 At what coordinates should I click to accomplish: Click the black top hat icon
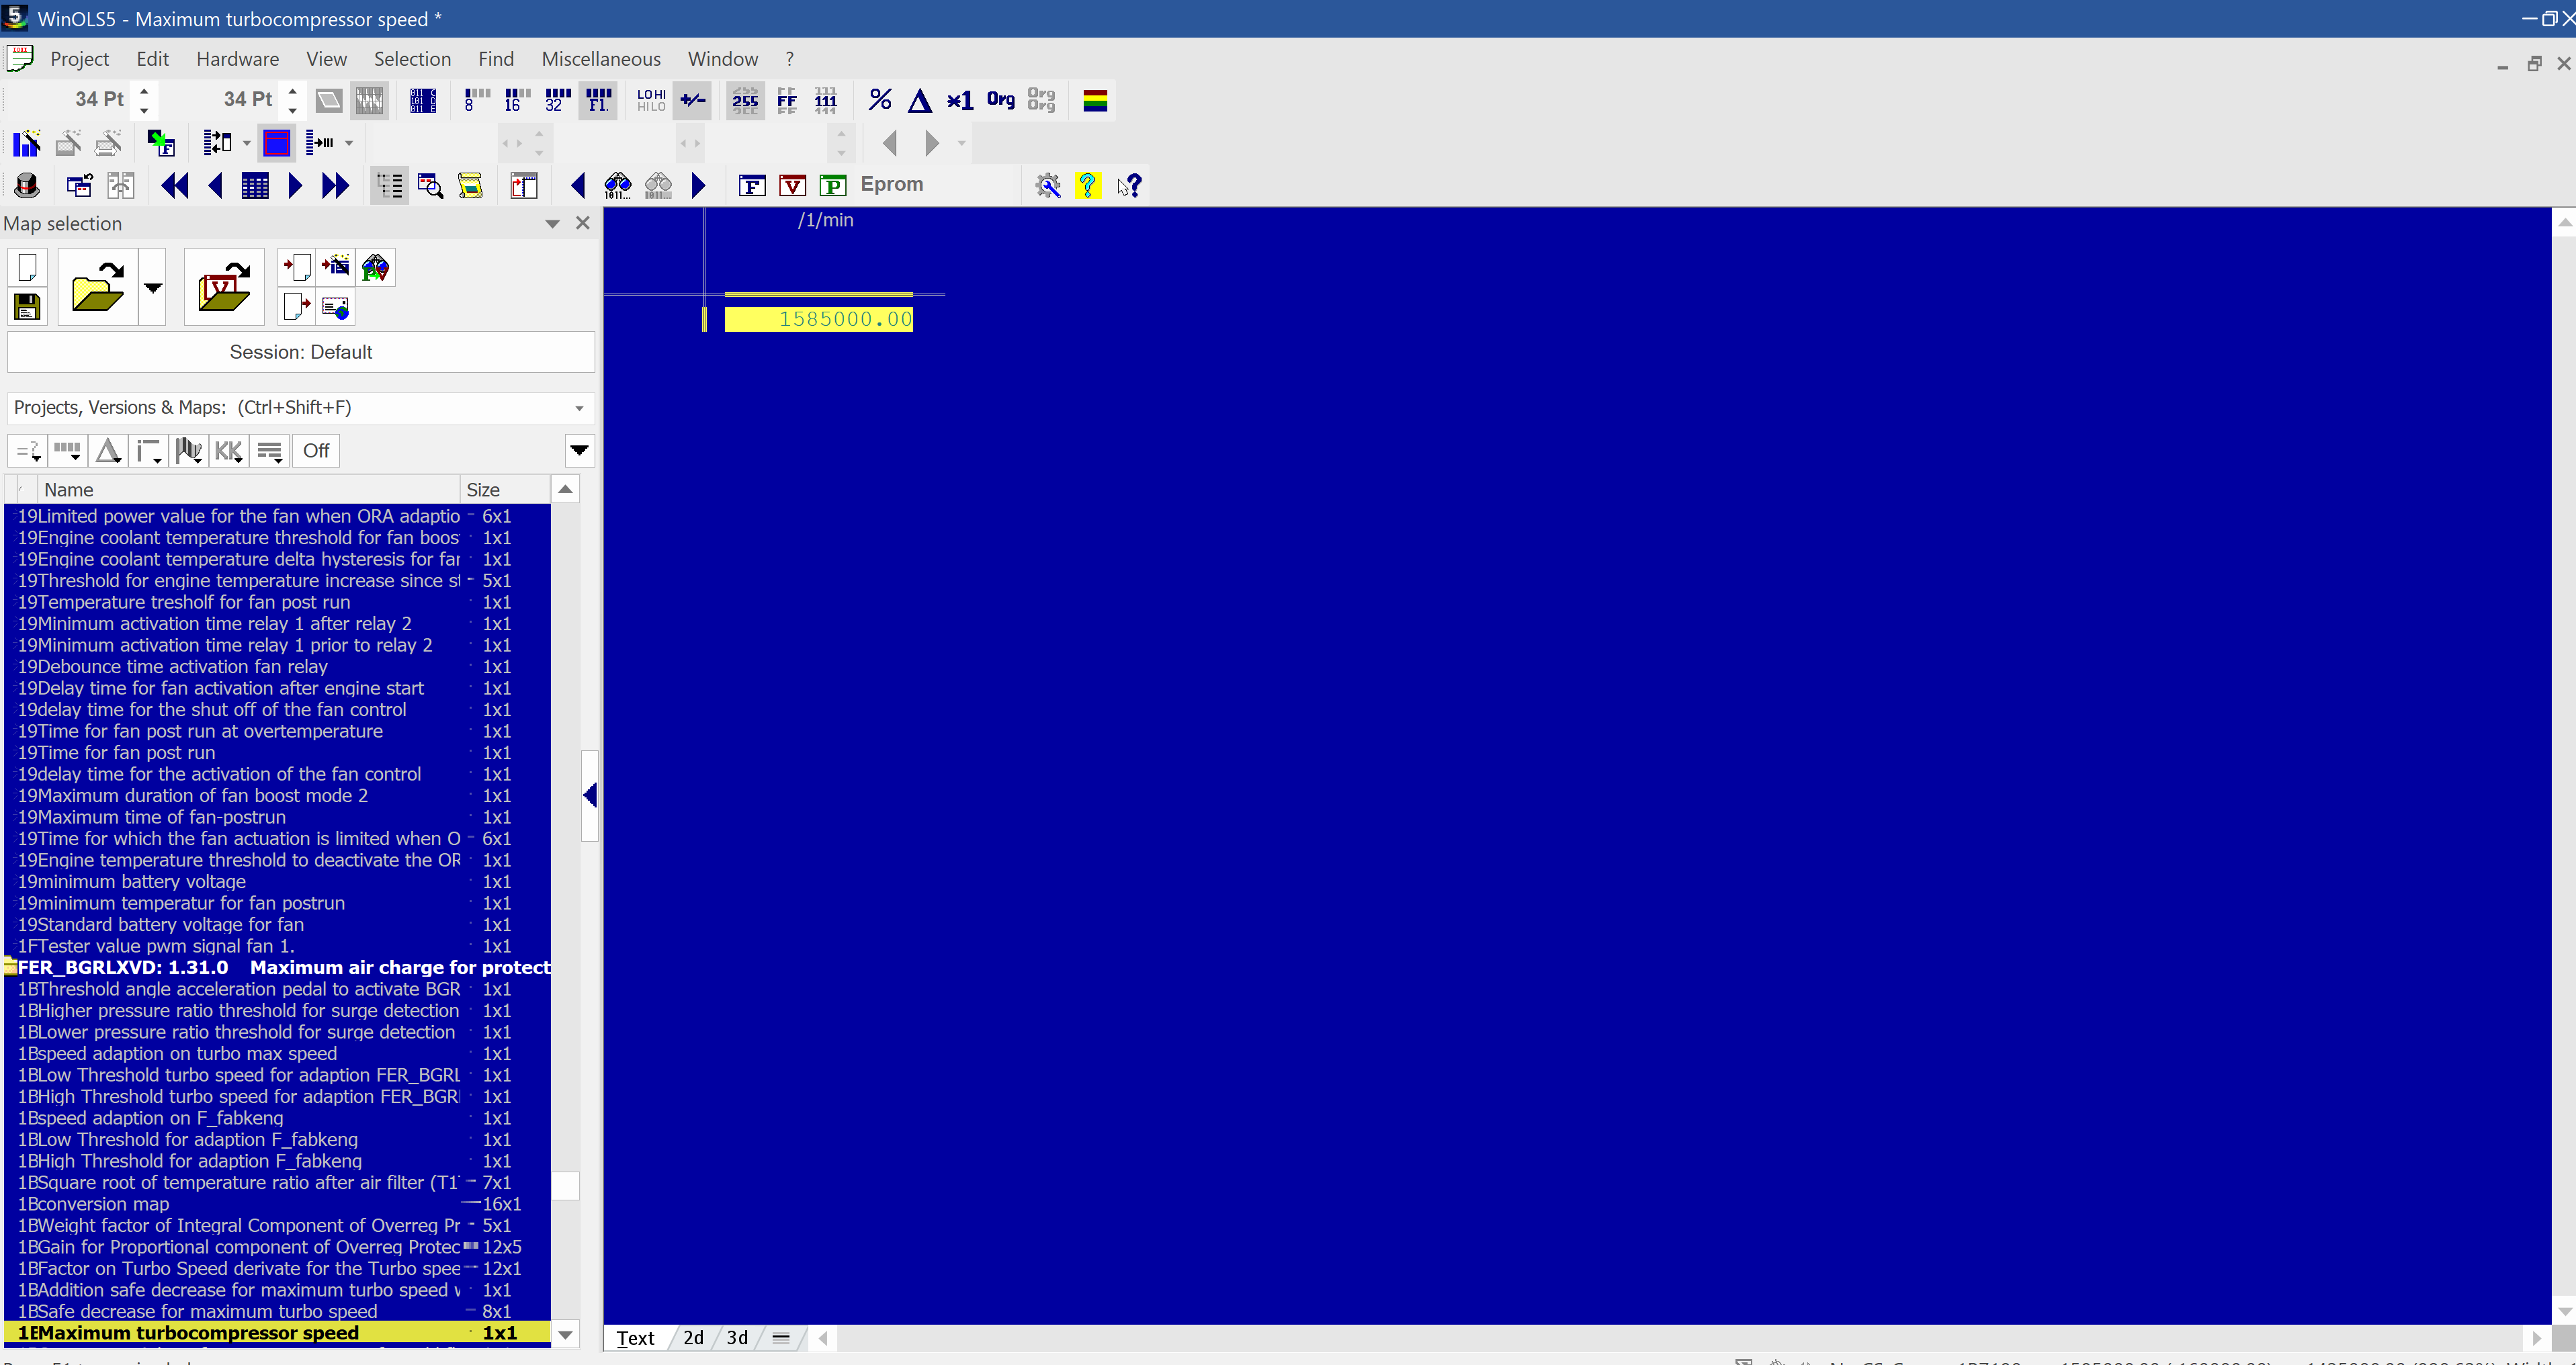(27, 185)
